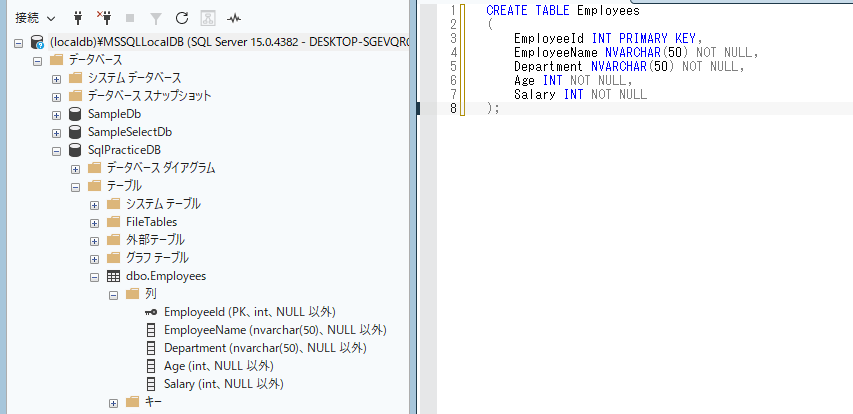Click the column icon beside EmployeeName

pos(151,330)
